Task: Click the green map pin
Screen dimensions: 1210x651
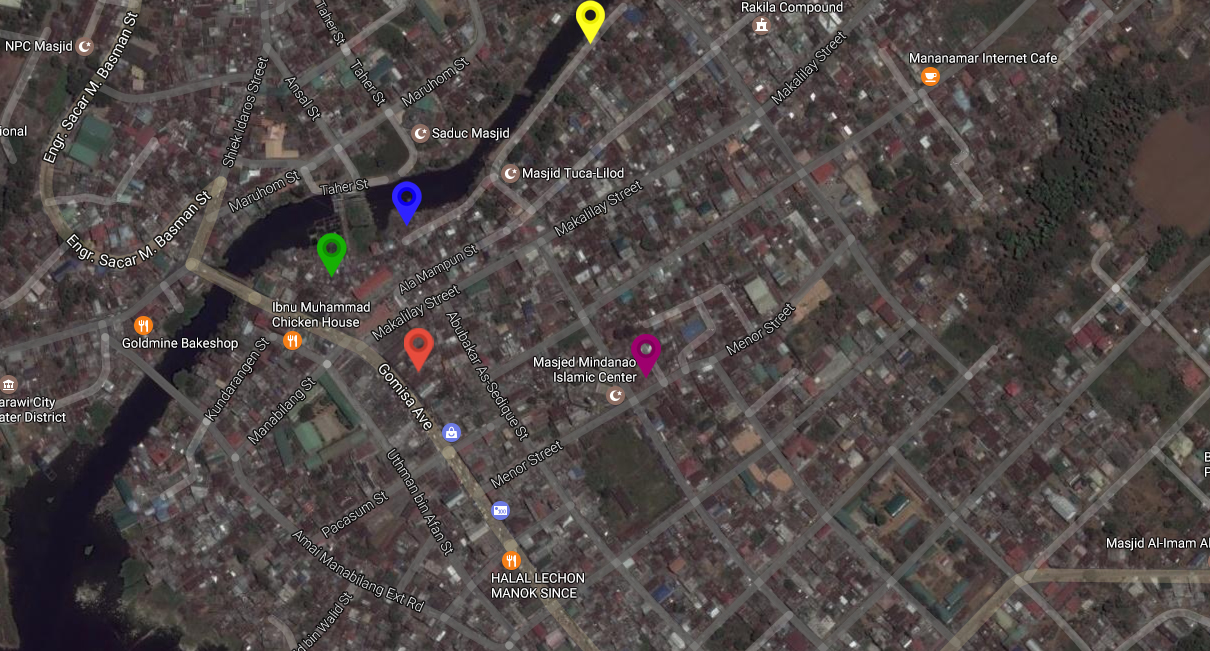Action: pos(331,250)
